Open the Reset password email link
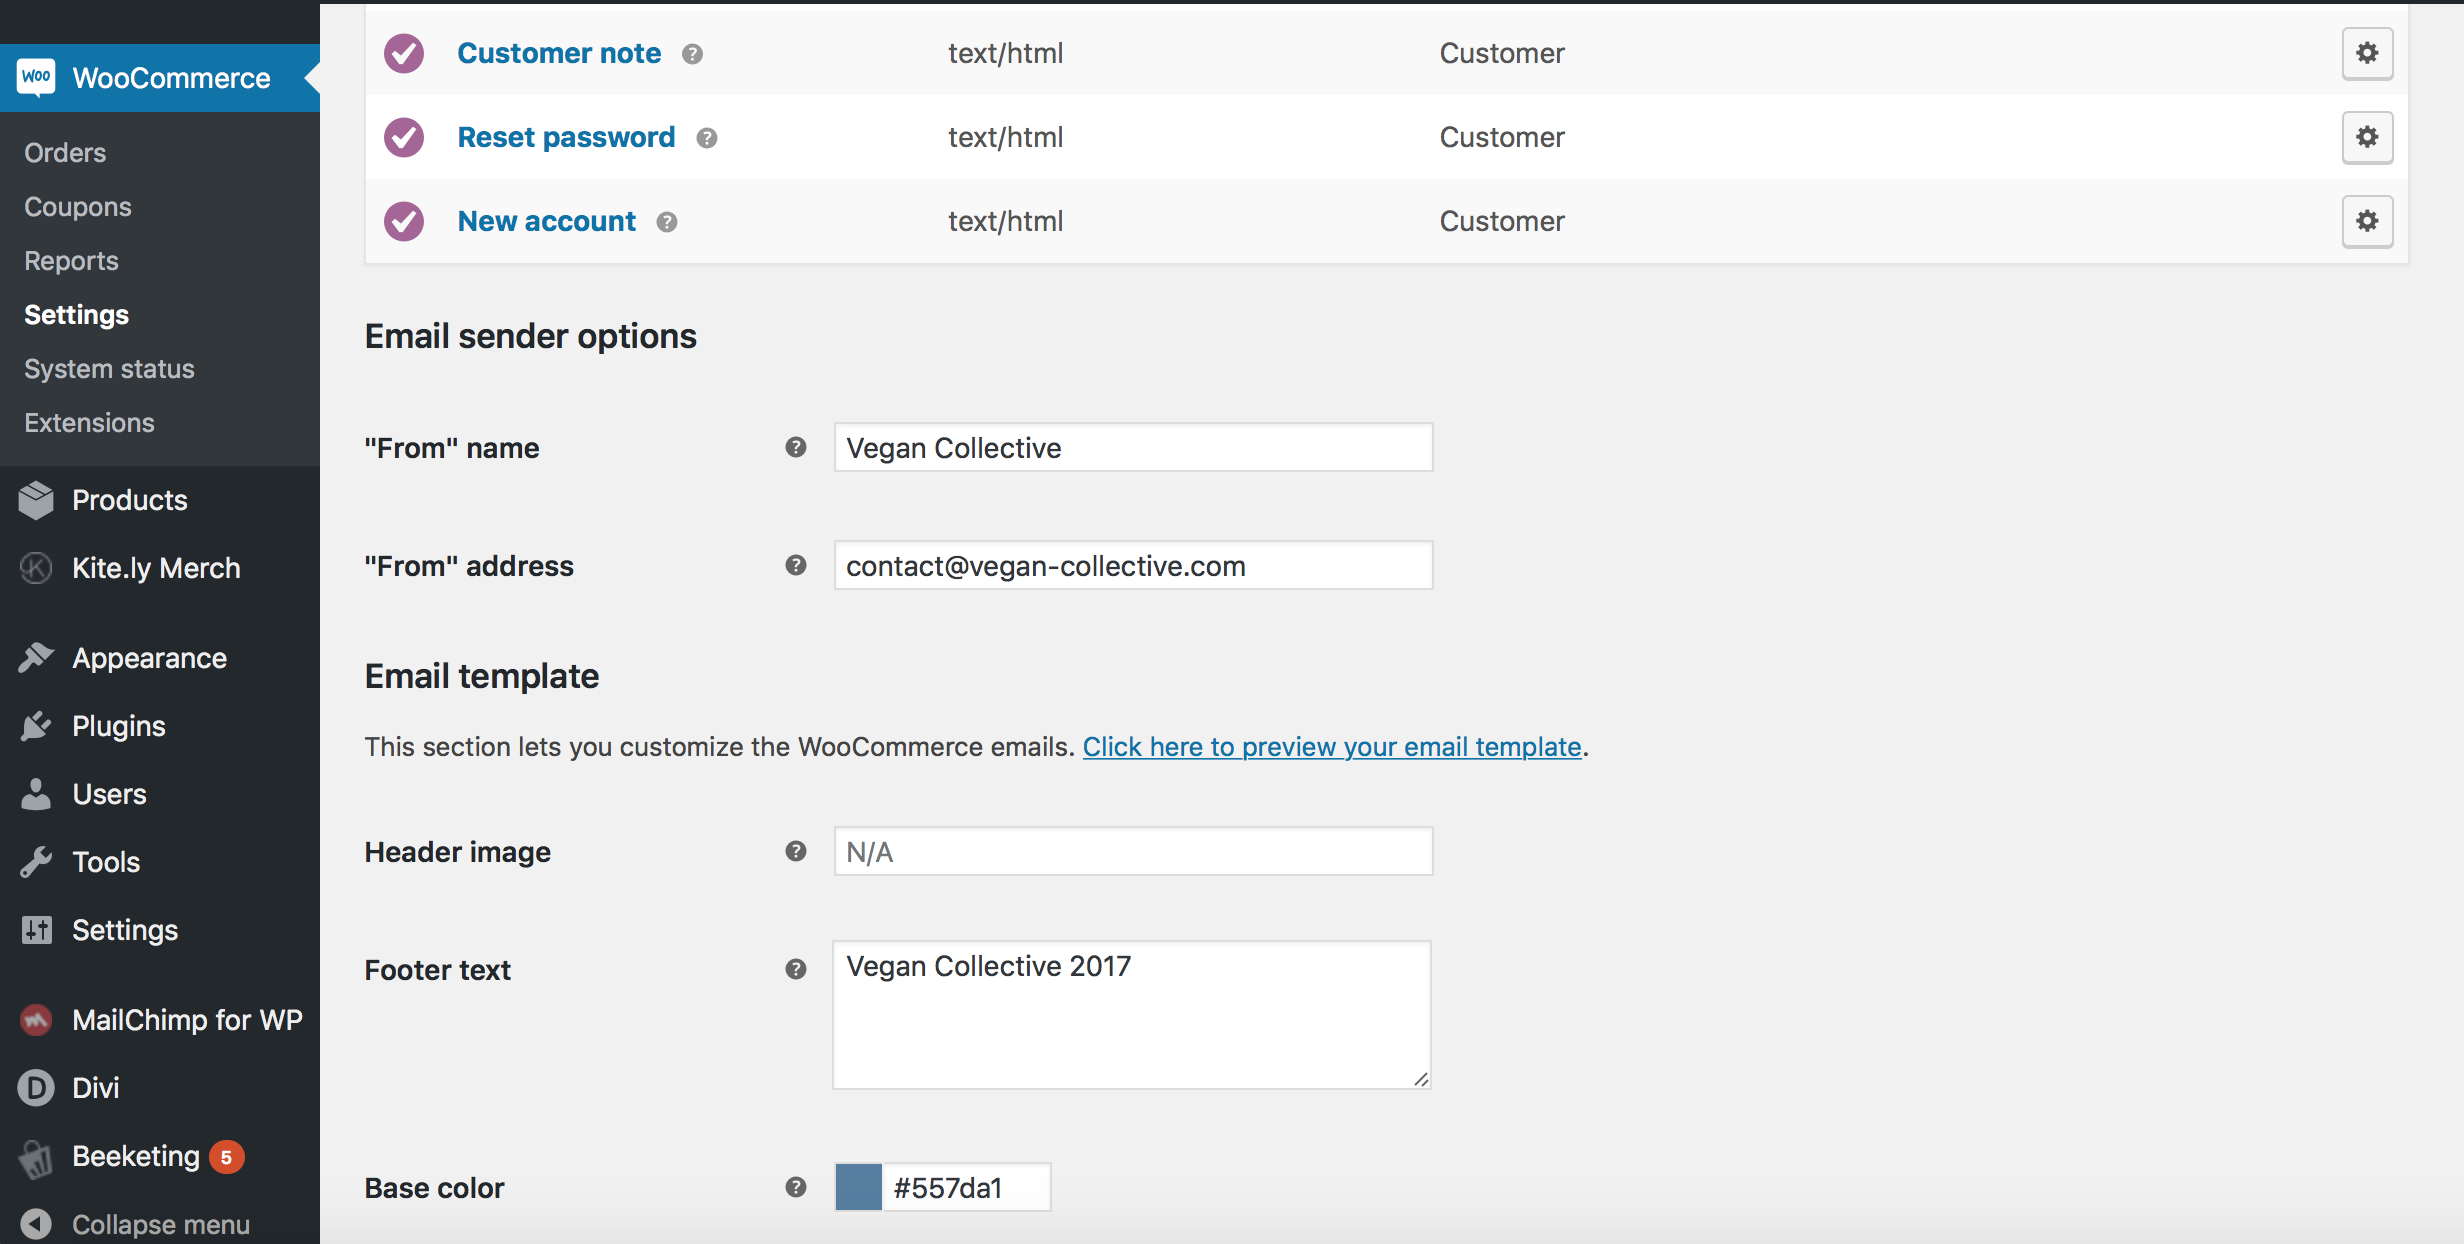 point(566,137)
